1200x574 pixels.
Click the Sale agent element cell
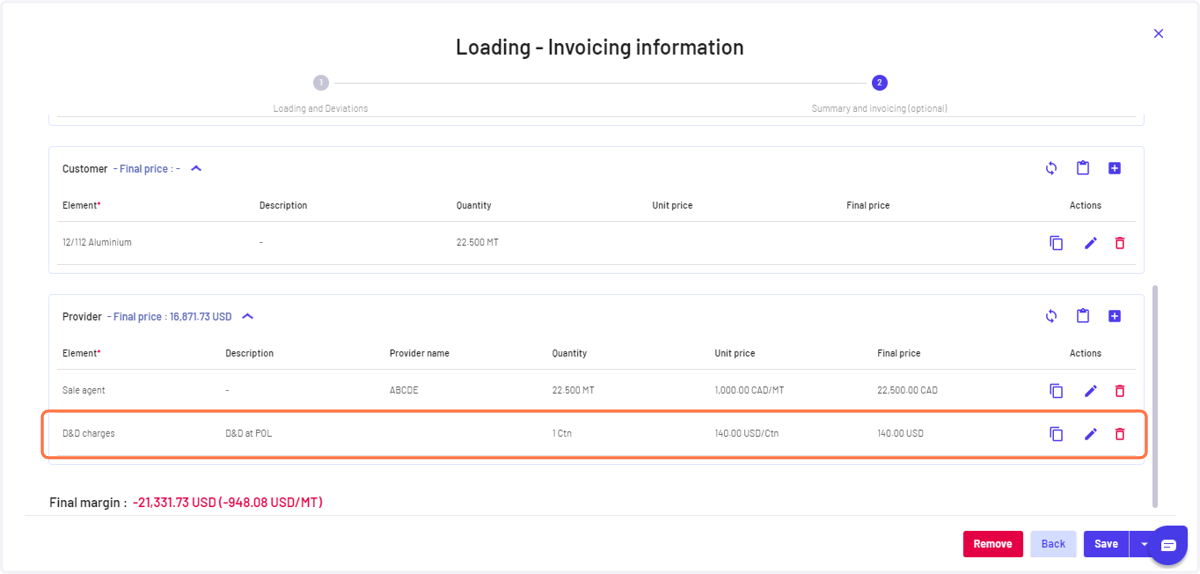[83, 391]
